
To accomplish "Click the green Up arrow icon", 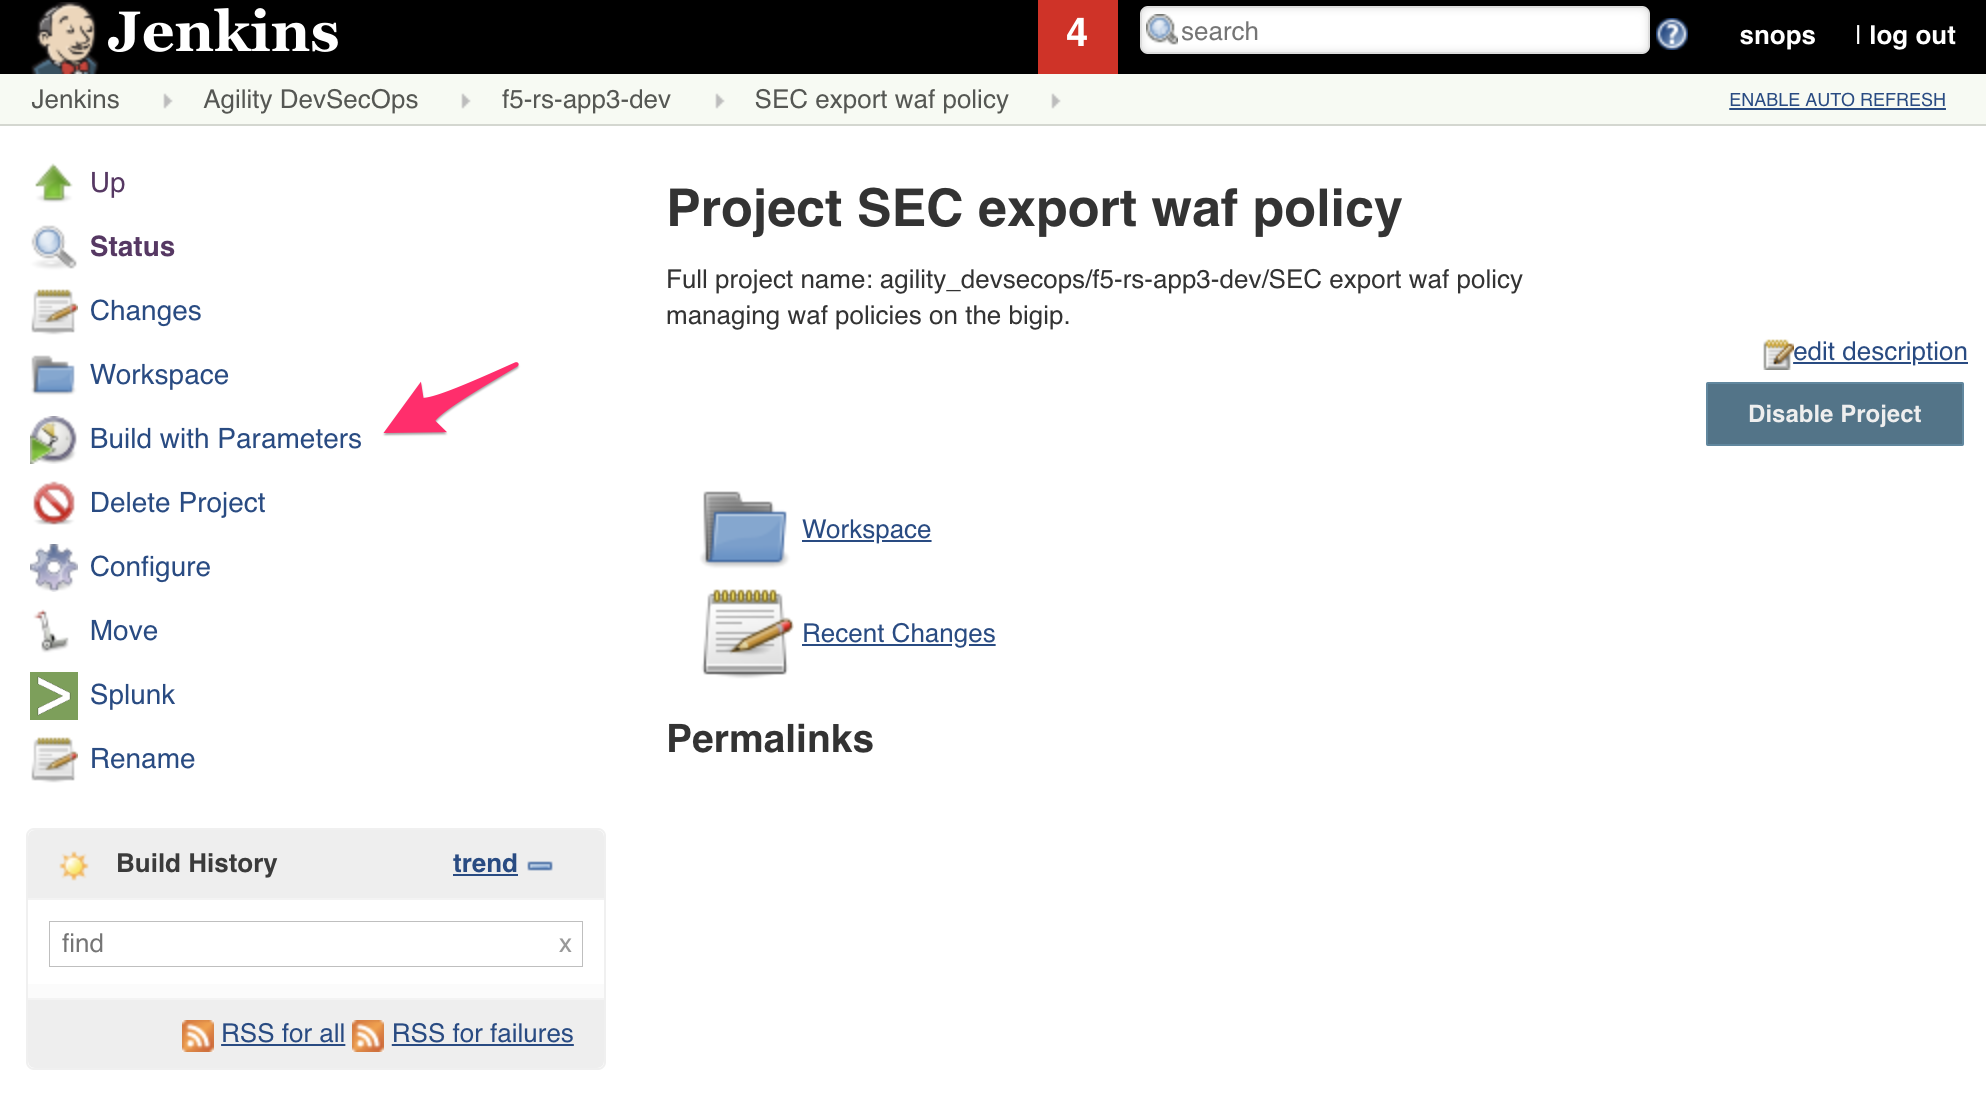I will coord(53,183).
